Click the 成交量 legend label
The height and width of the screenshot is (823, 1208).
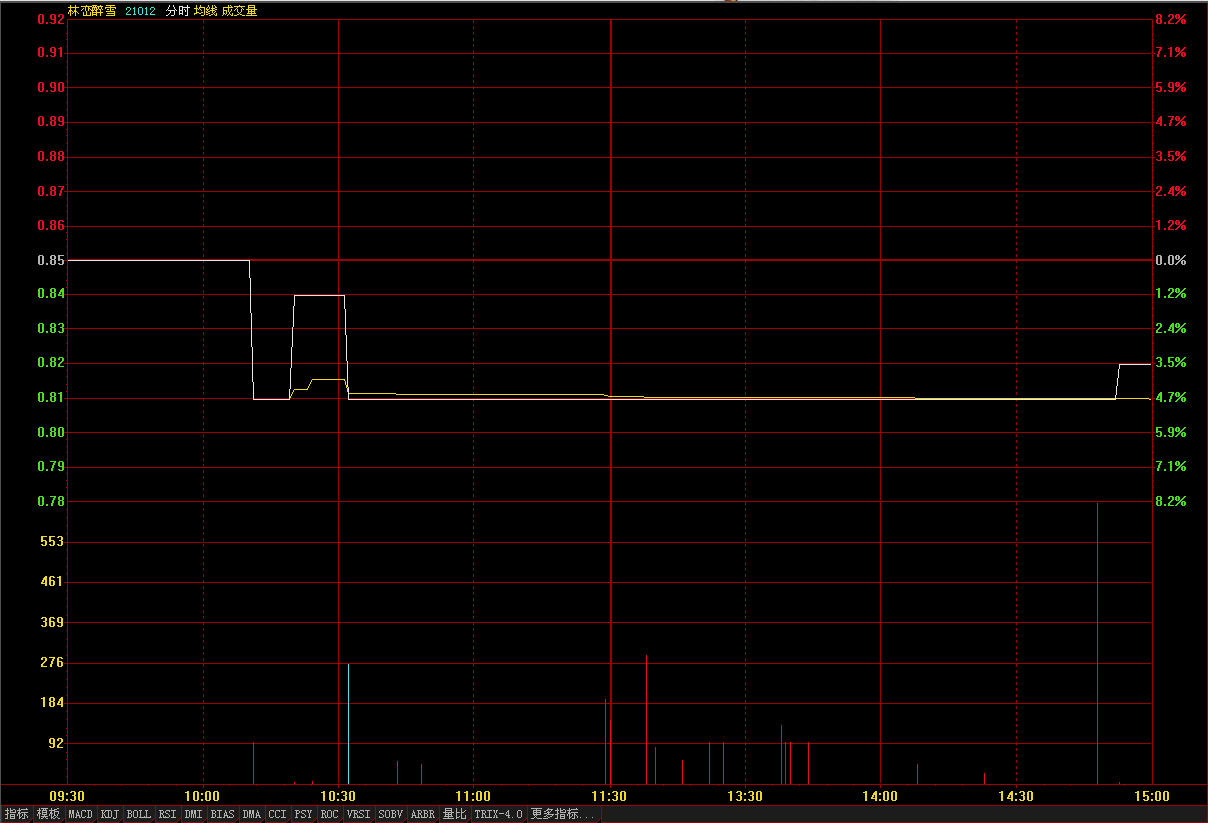[239, 10]
